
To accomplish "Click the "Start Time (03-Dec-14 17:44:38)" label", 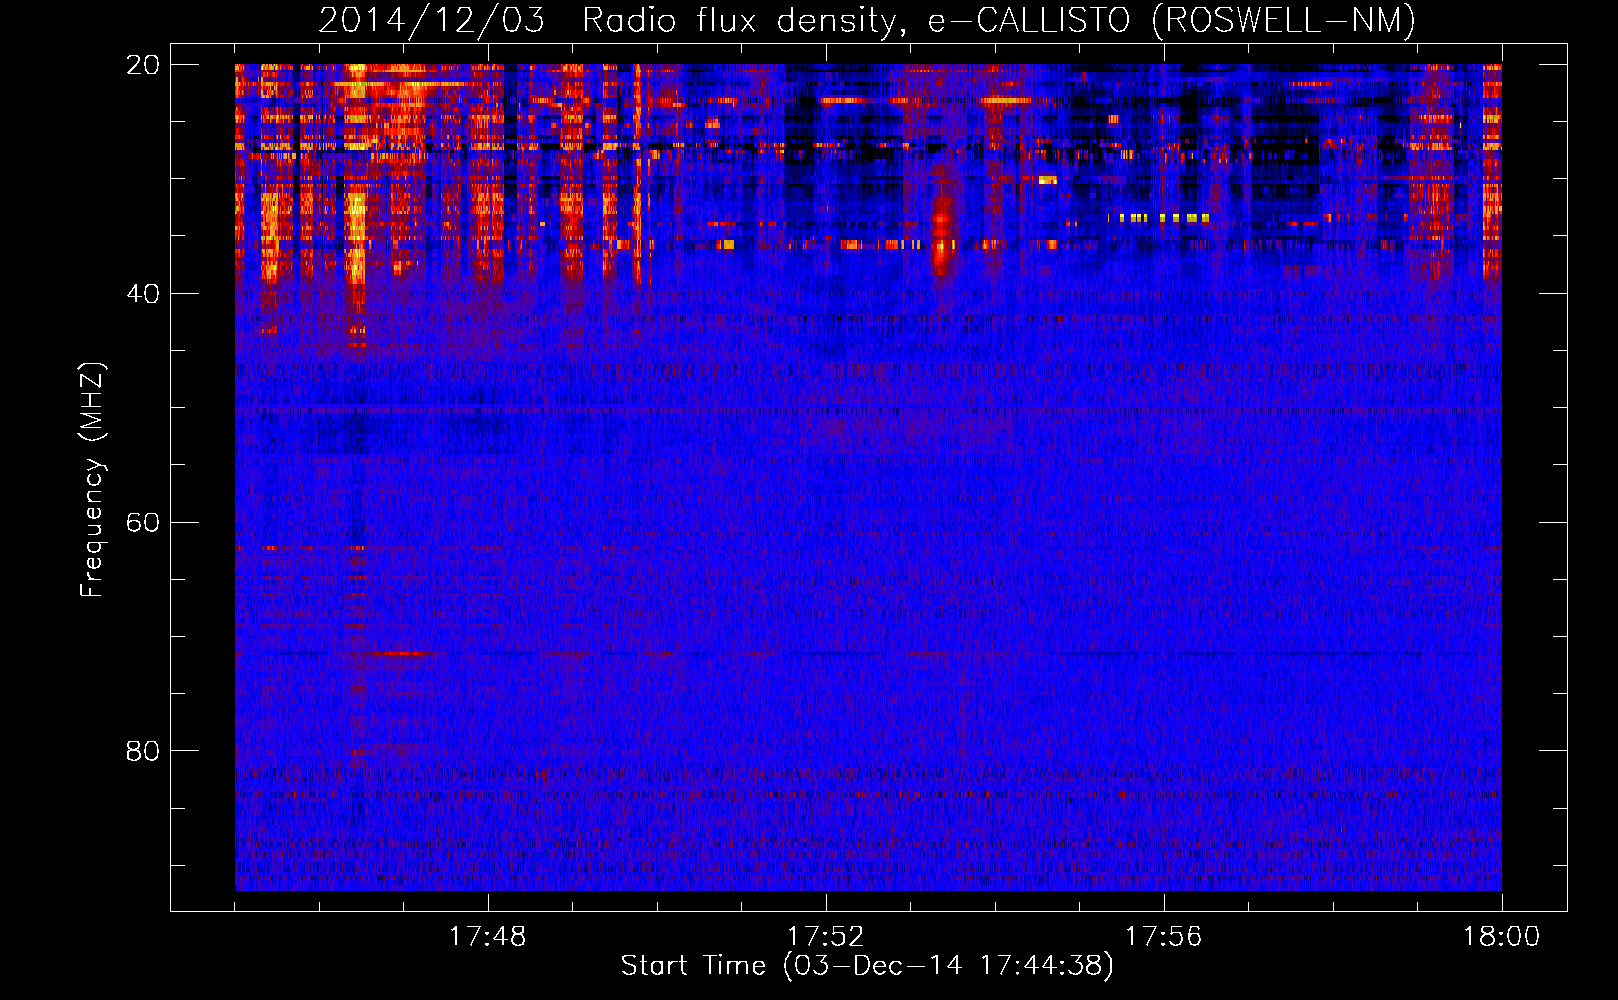I will [867, 966].
